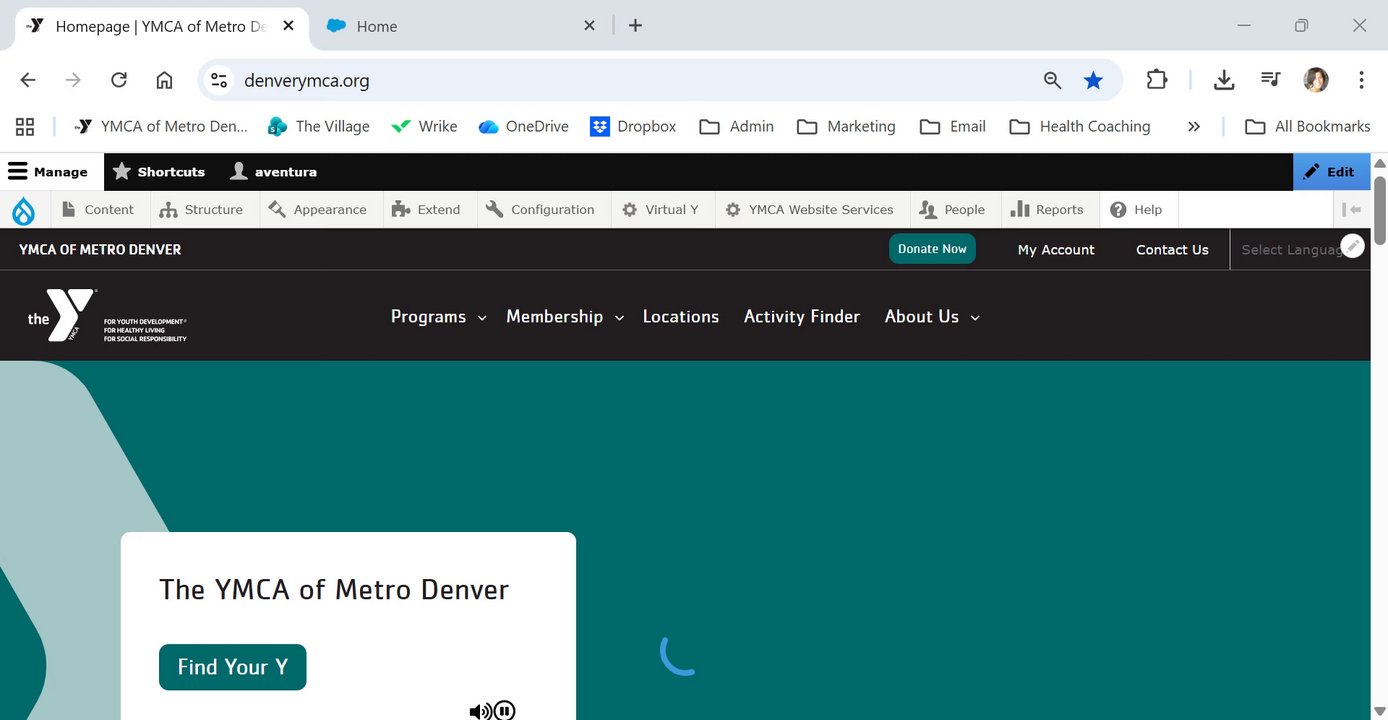Reload the page with the refresh icon

tap(119, 80)
